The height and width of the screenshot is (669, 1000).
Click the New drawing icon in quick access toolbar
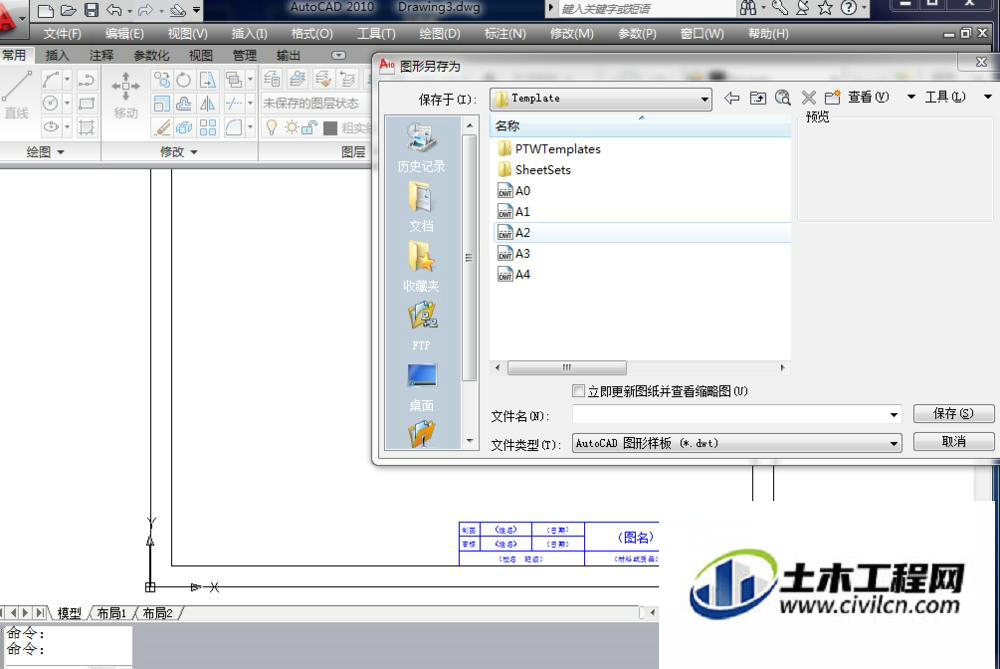pos(45,10)
